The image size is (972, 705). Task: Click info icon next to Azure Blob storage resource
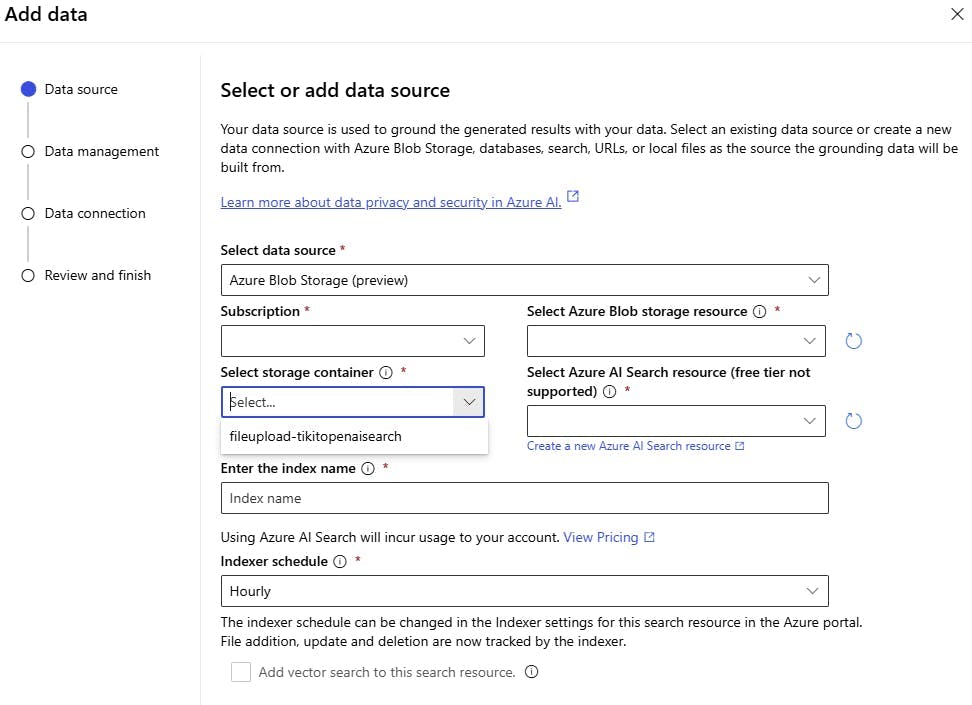coord(759,311)
